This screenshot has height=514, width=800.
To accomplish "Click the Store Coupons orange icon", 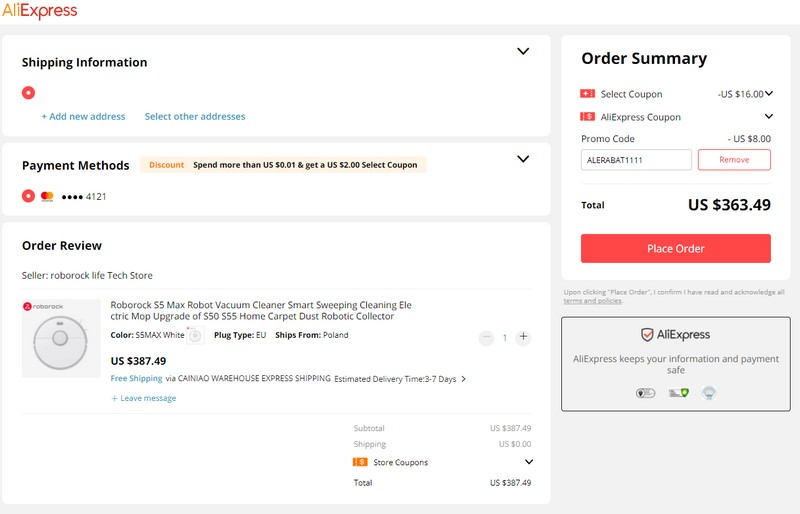I will pyautogui.click(x=360, y=462).
